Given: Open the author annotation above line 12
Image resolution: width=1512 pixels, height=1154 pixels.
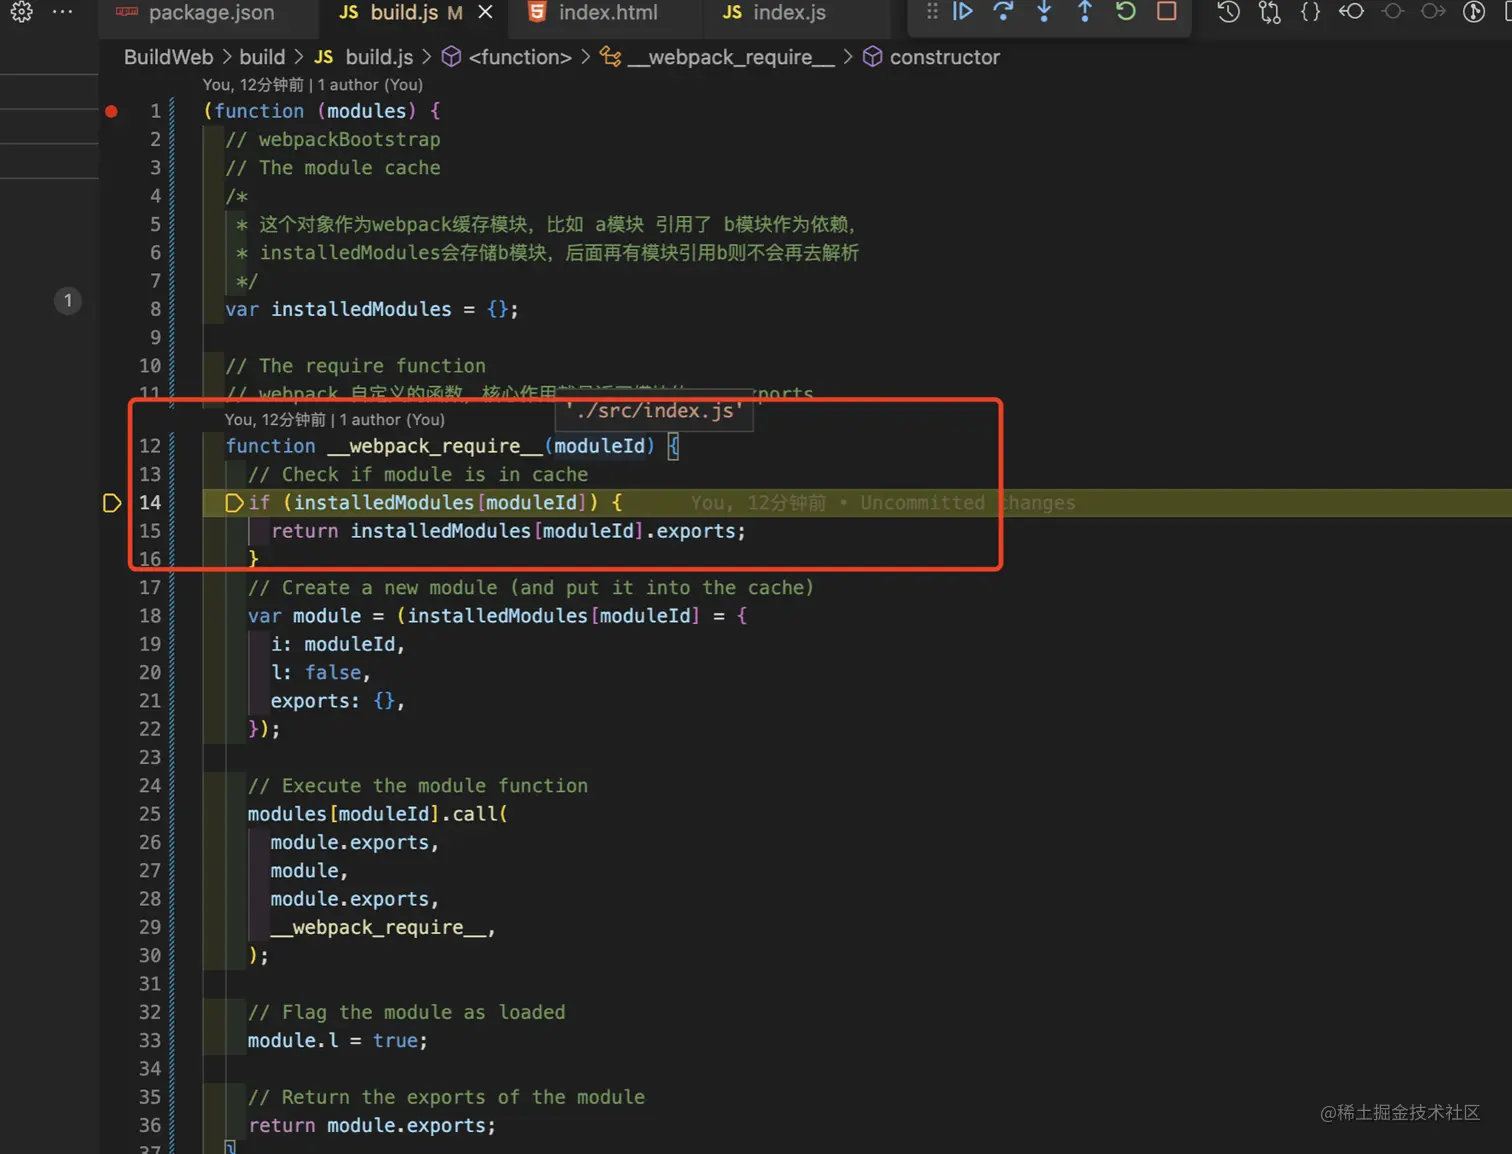Looking at the screenshot, I should (335, 420).
